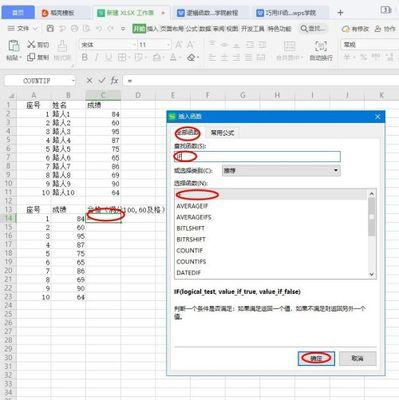Close the Insert Function dialog

[378, 117]
